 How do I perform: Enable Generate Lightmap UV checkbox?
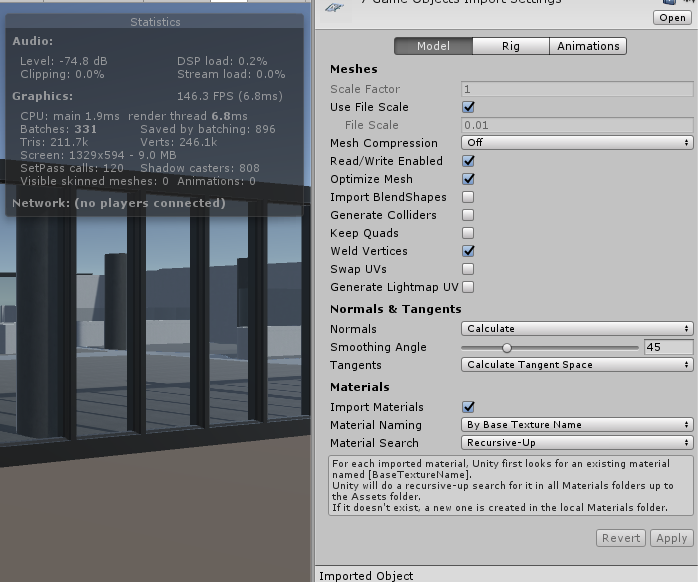pos(468,287)
